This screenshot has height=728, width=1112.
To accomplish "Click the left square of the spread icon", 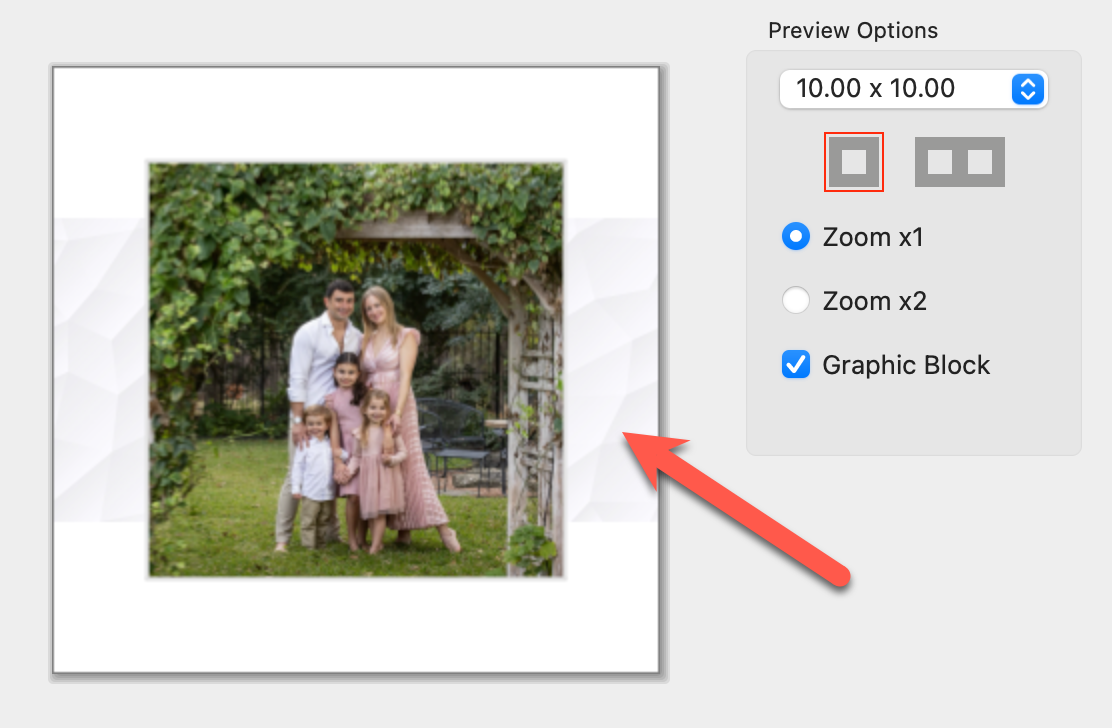I will (x=940, y=162).
